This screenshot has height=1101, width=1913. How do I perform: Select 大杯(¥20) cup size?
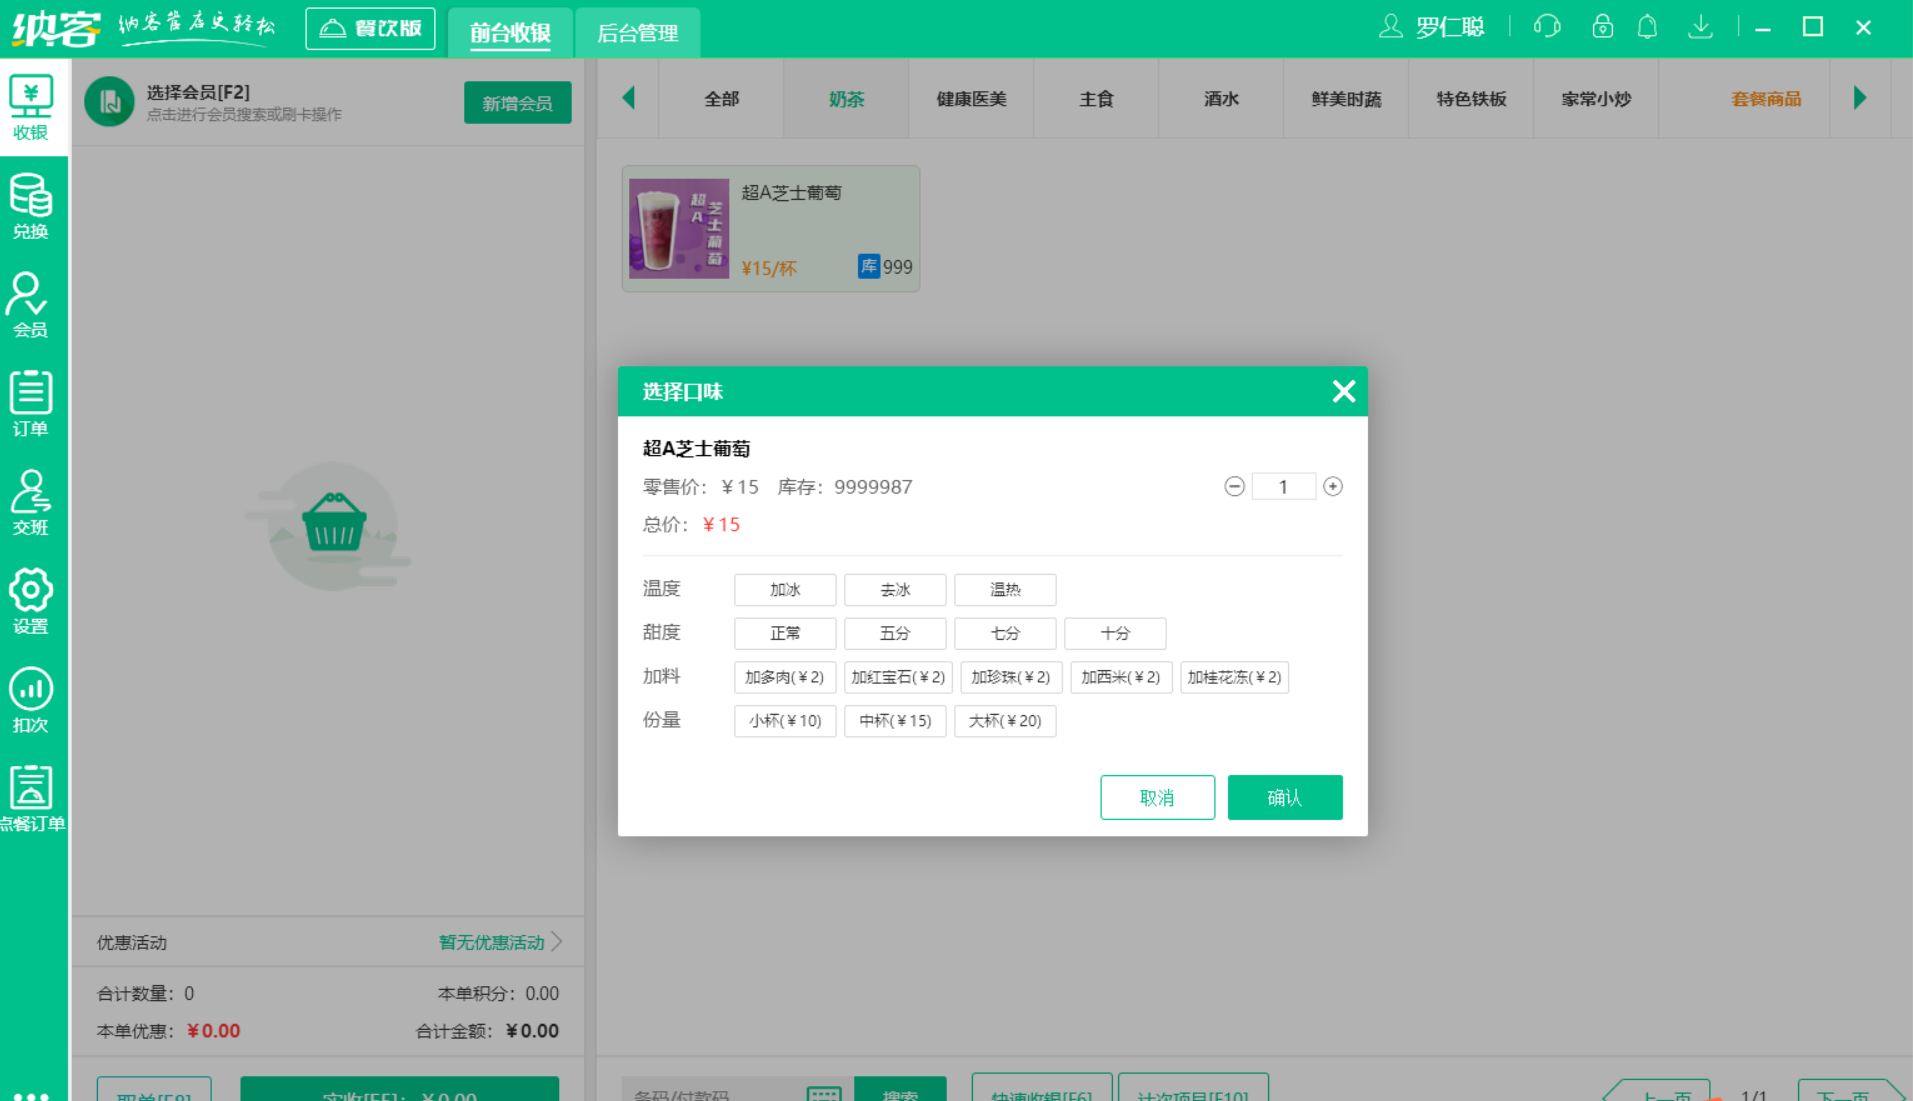[x=1004, y=721]
